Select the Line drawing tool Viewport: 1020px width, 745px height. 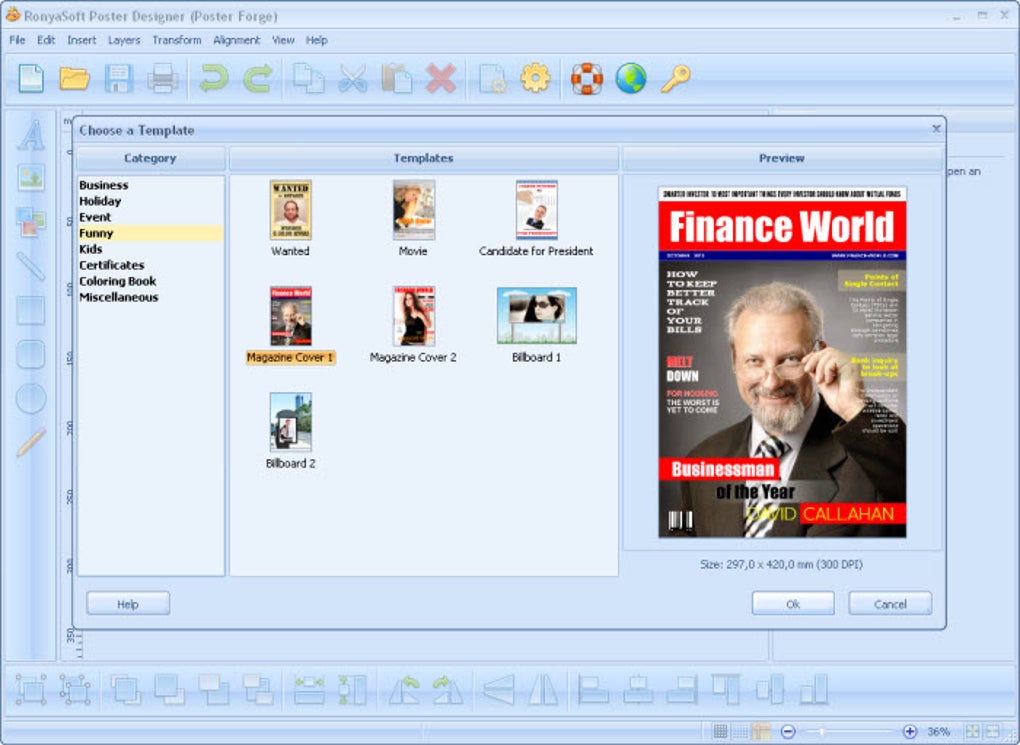31,265
